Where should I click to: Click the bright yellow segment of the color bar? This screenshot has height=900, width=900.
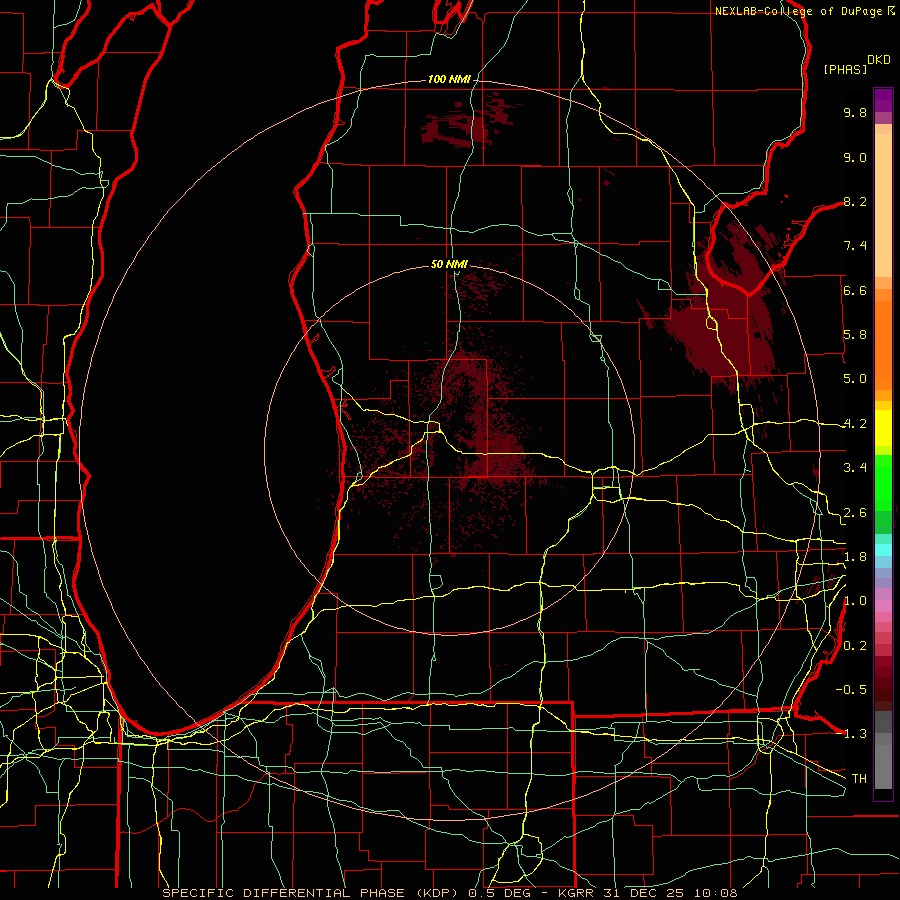(x=883, y=428)
